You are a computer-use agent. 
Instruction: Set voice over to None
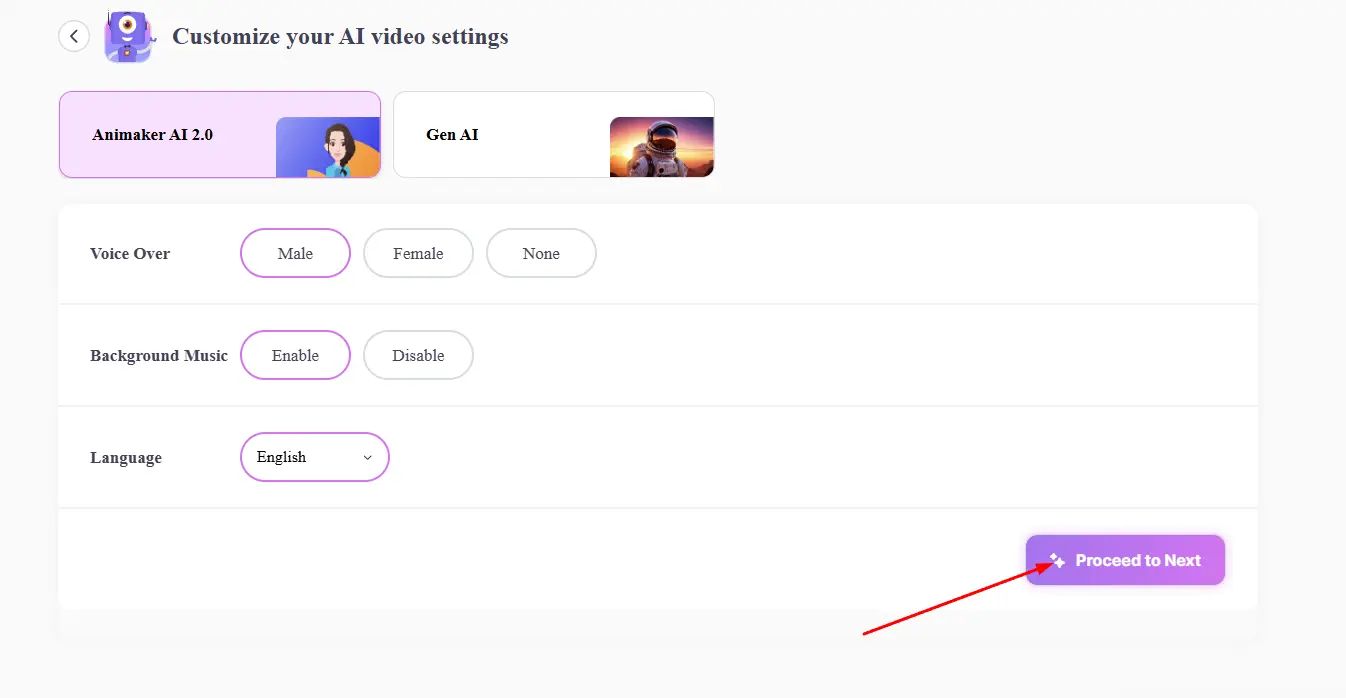click(x=541, y=253)
